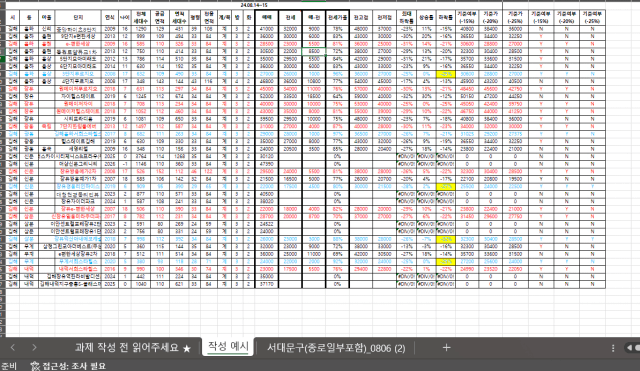This screenshot has height=371, width=640.
Task: Select the yellow highlighted -32% cell
Action: [x=446, y=239]
